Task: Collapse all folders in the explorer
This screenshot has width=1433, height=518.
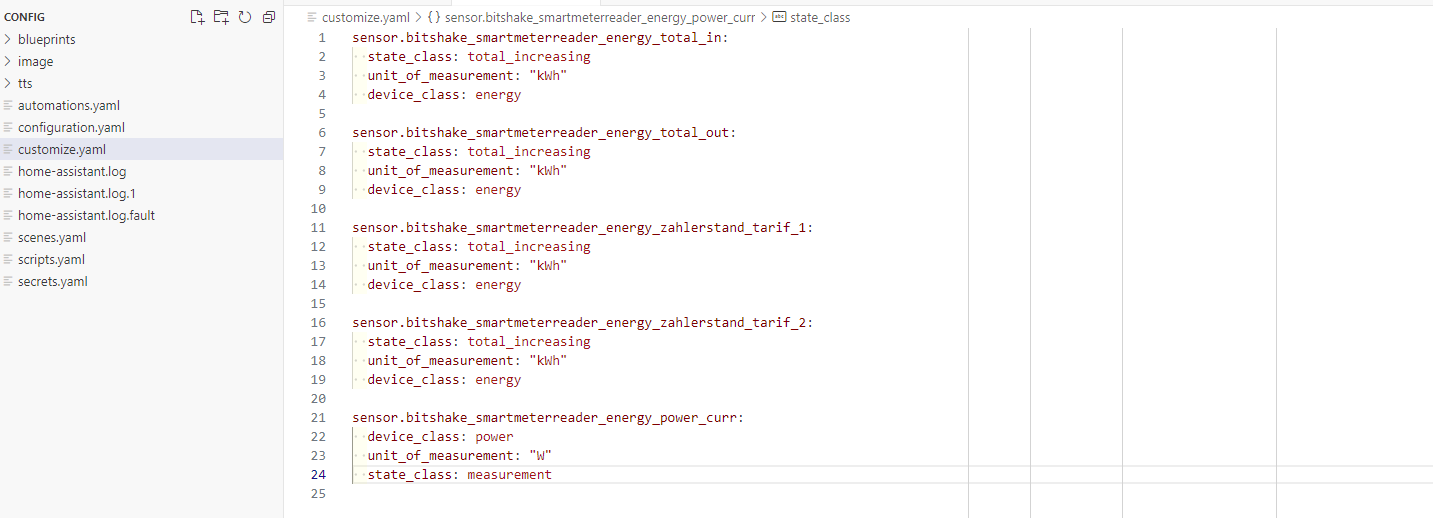Action: (269, 17)
